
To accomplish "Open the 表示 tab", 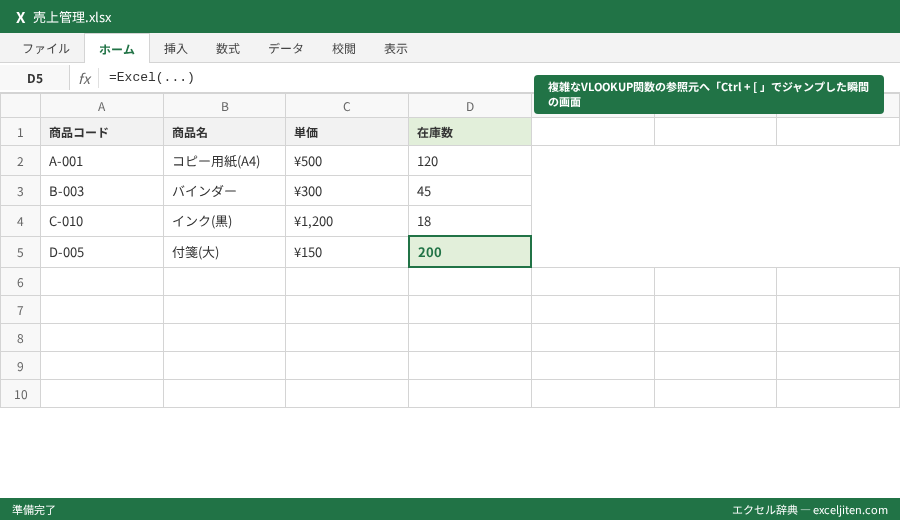I will point(396,49).
